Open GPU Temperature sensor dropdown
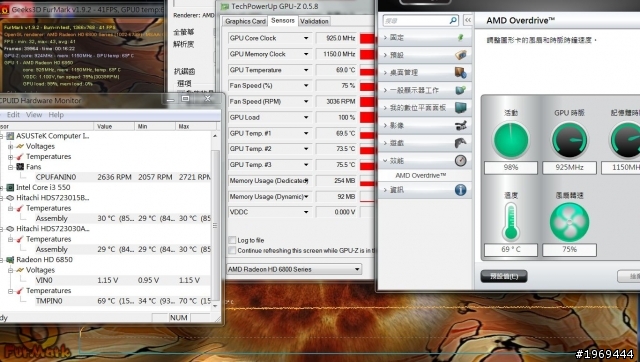The image size is (640, 362). (306, 70)
